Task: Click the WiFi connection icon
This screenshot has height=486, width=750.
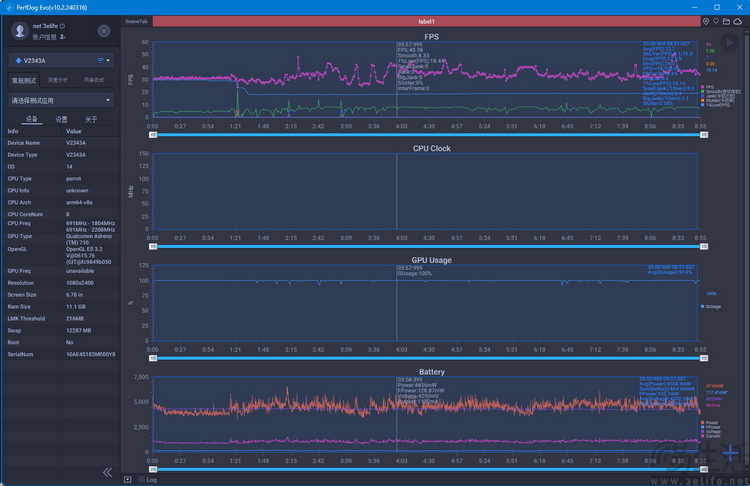Action: (x=100, y=60)
